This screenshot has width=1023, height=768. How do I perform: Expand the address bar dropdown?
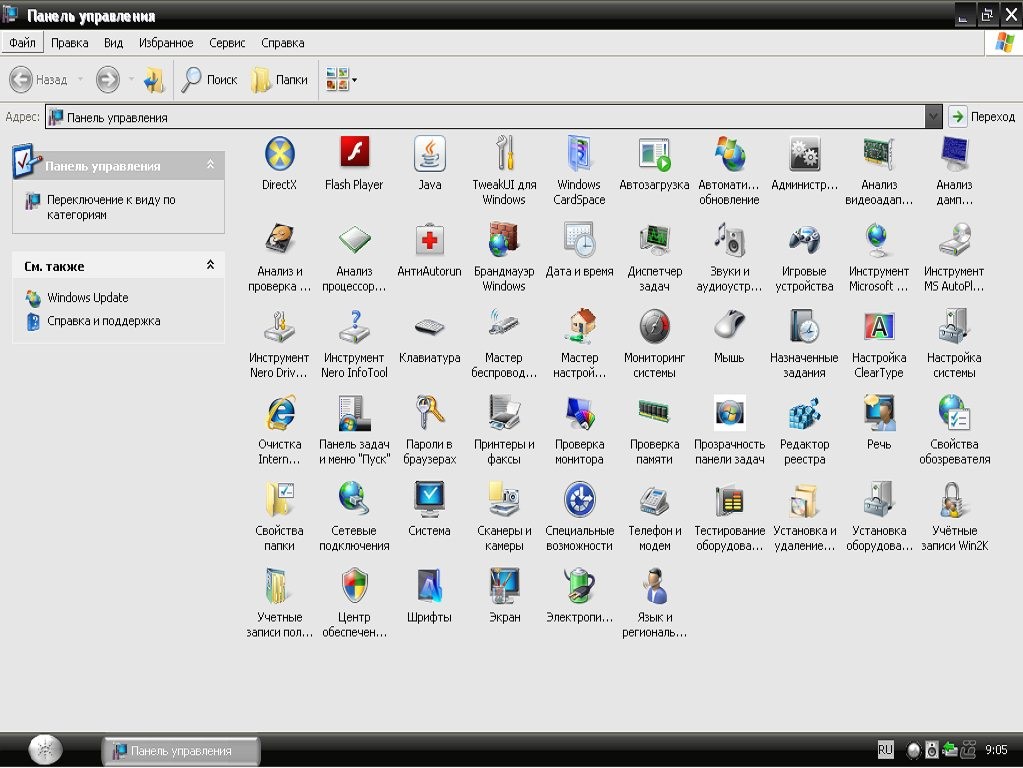point(934,117)
